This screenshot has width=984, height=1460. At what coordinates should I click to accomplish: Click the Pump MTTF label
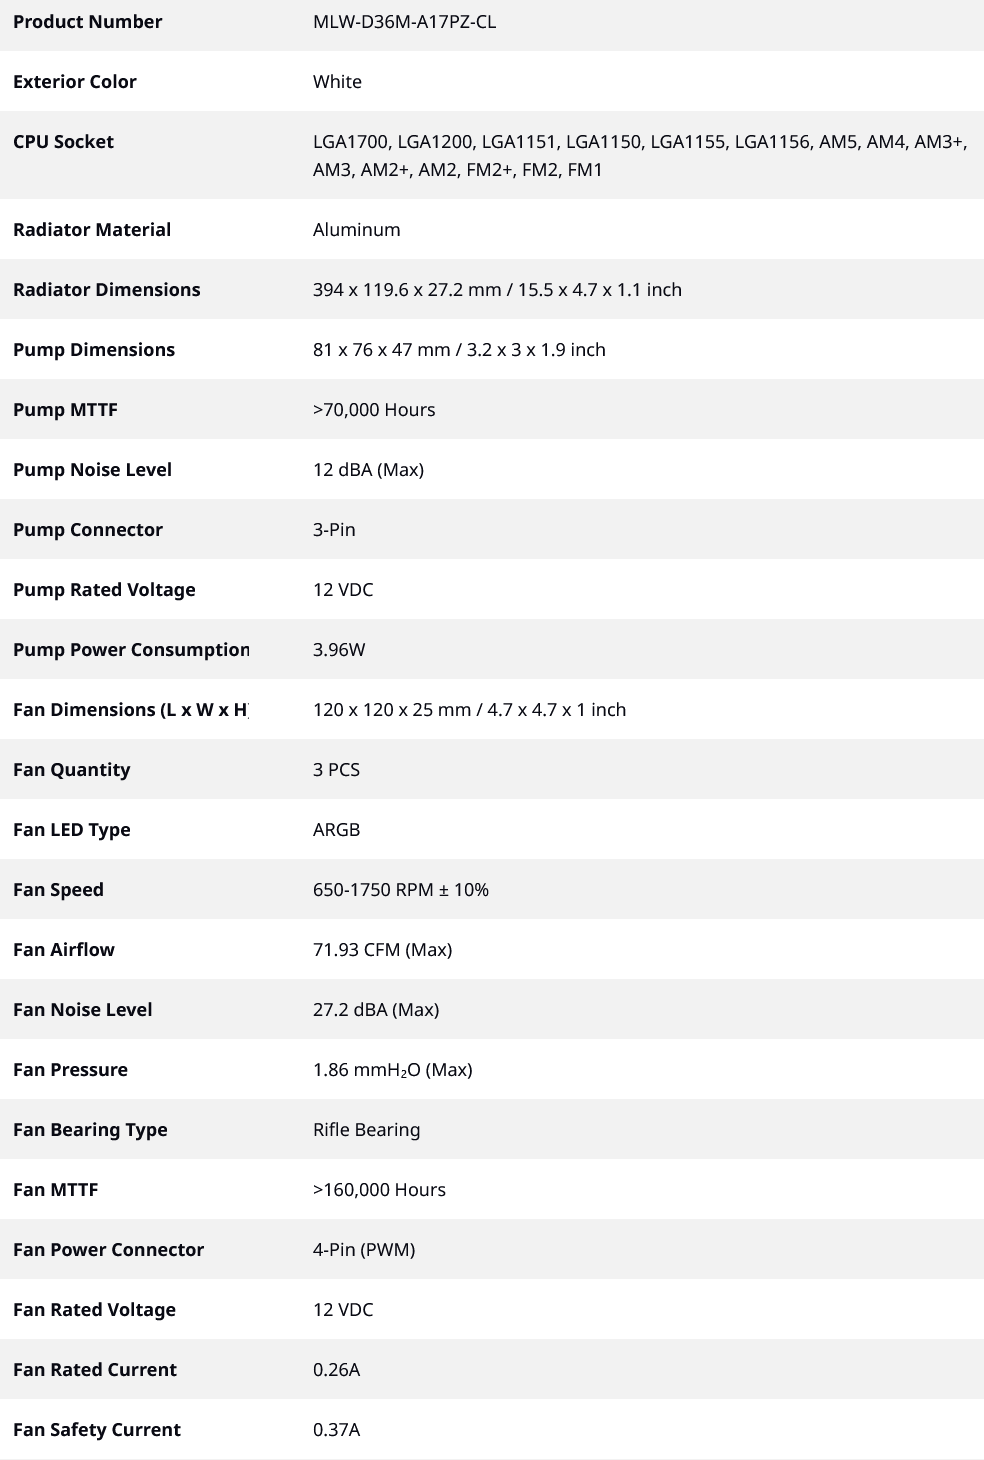coord(65,409)
